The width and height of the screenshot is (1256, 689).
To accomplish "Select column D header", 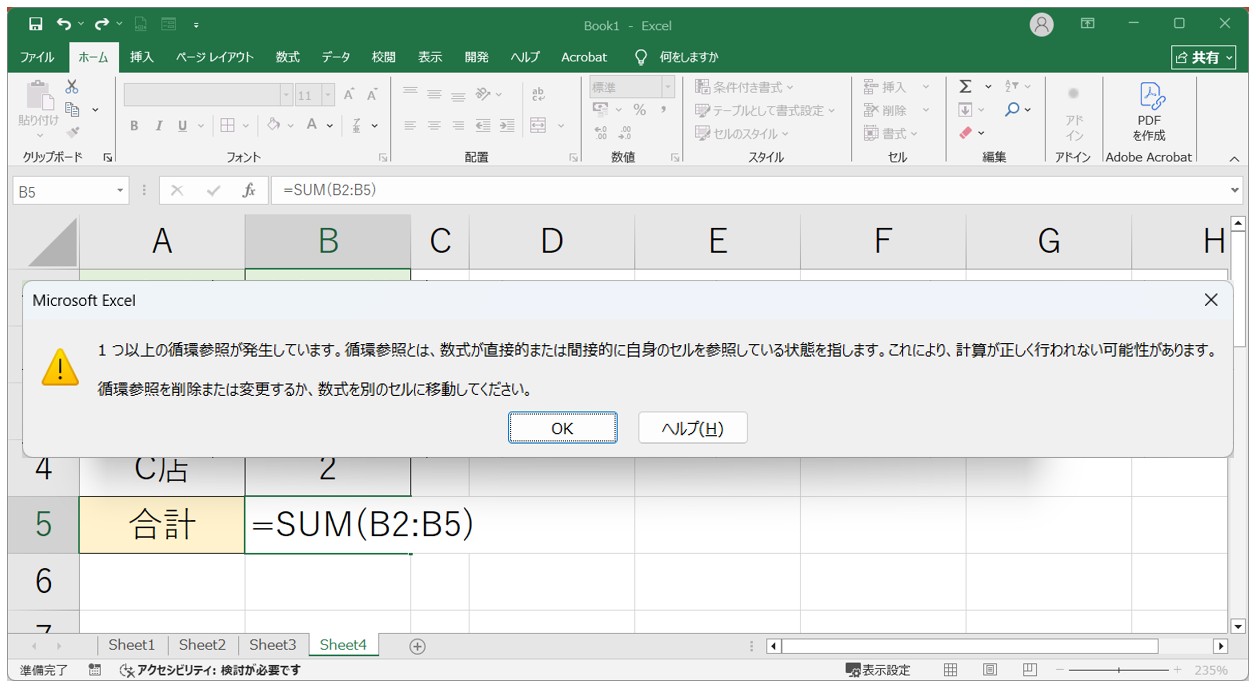I will pyautogui.click(x=552, y=241).
